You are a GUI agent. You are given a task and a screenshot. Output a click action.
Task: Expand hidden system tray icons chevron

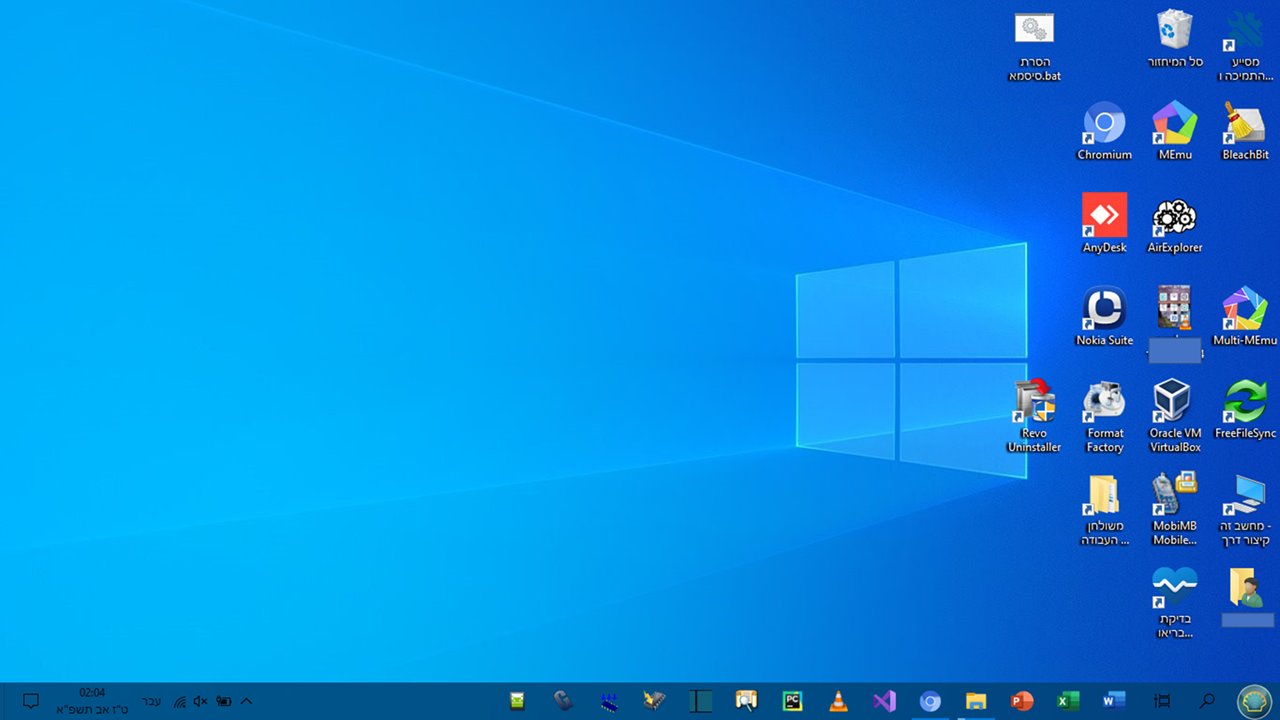(247, 701)
